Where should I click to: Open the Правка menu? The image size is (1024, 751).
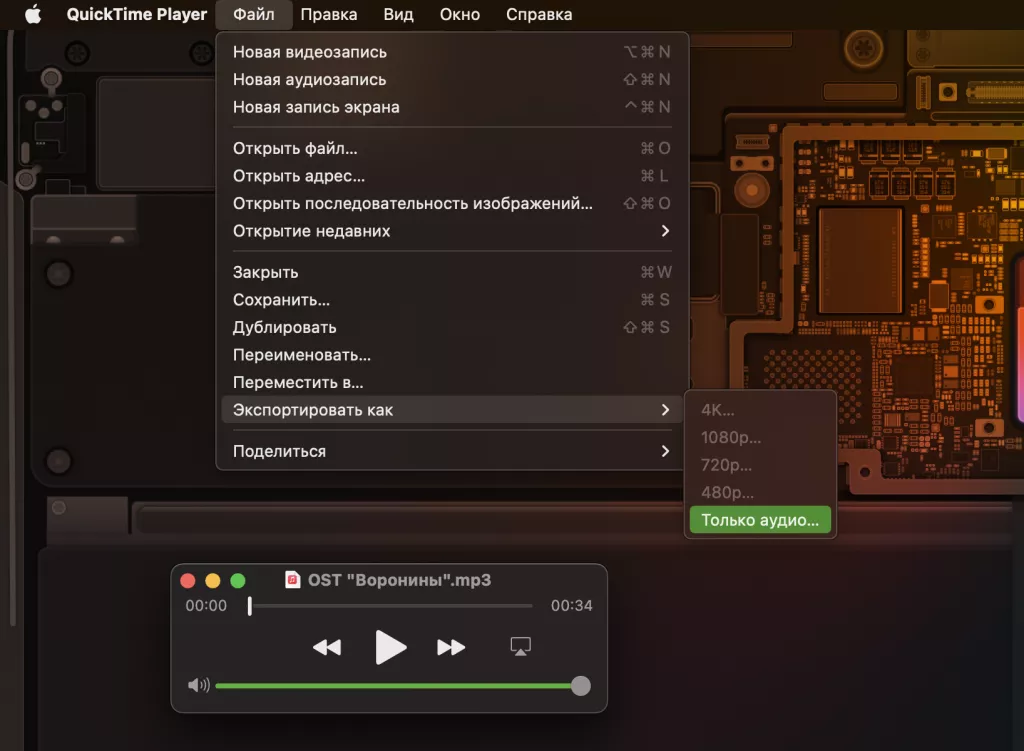point(330,14)
